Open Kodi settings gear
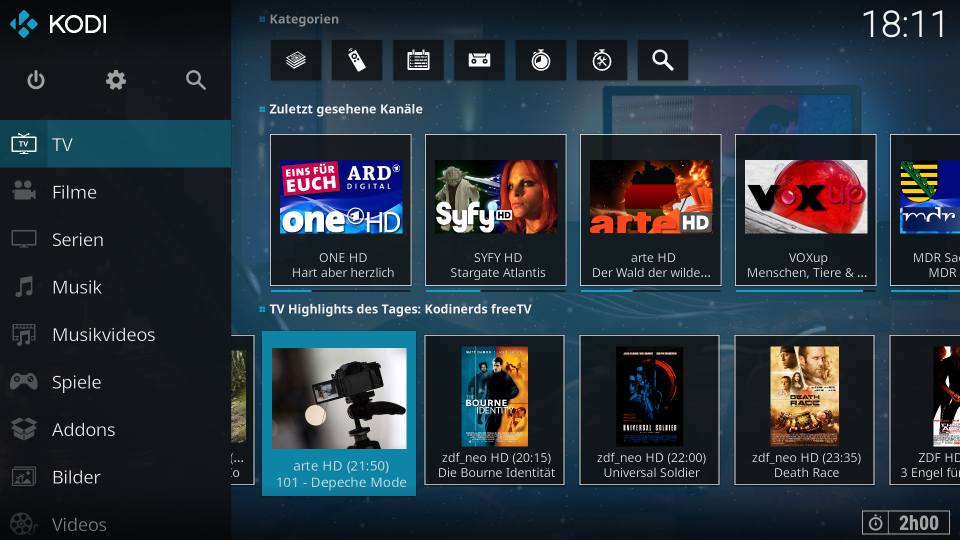 (x=116, y=80)
